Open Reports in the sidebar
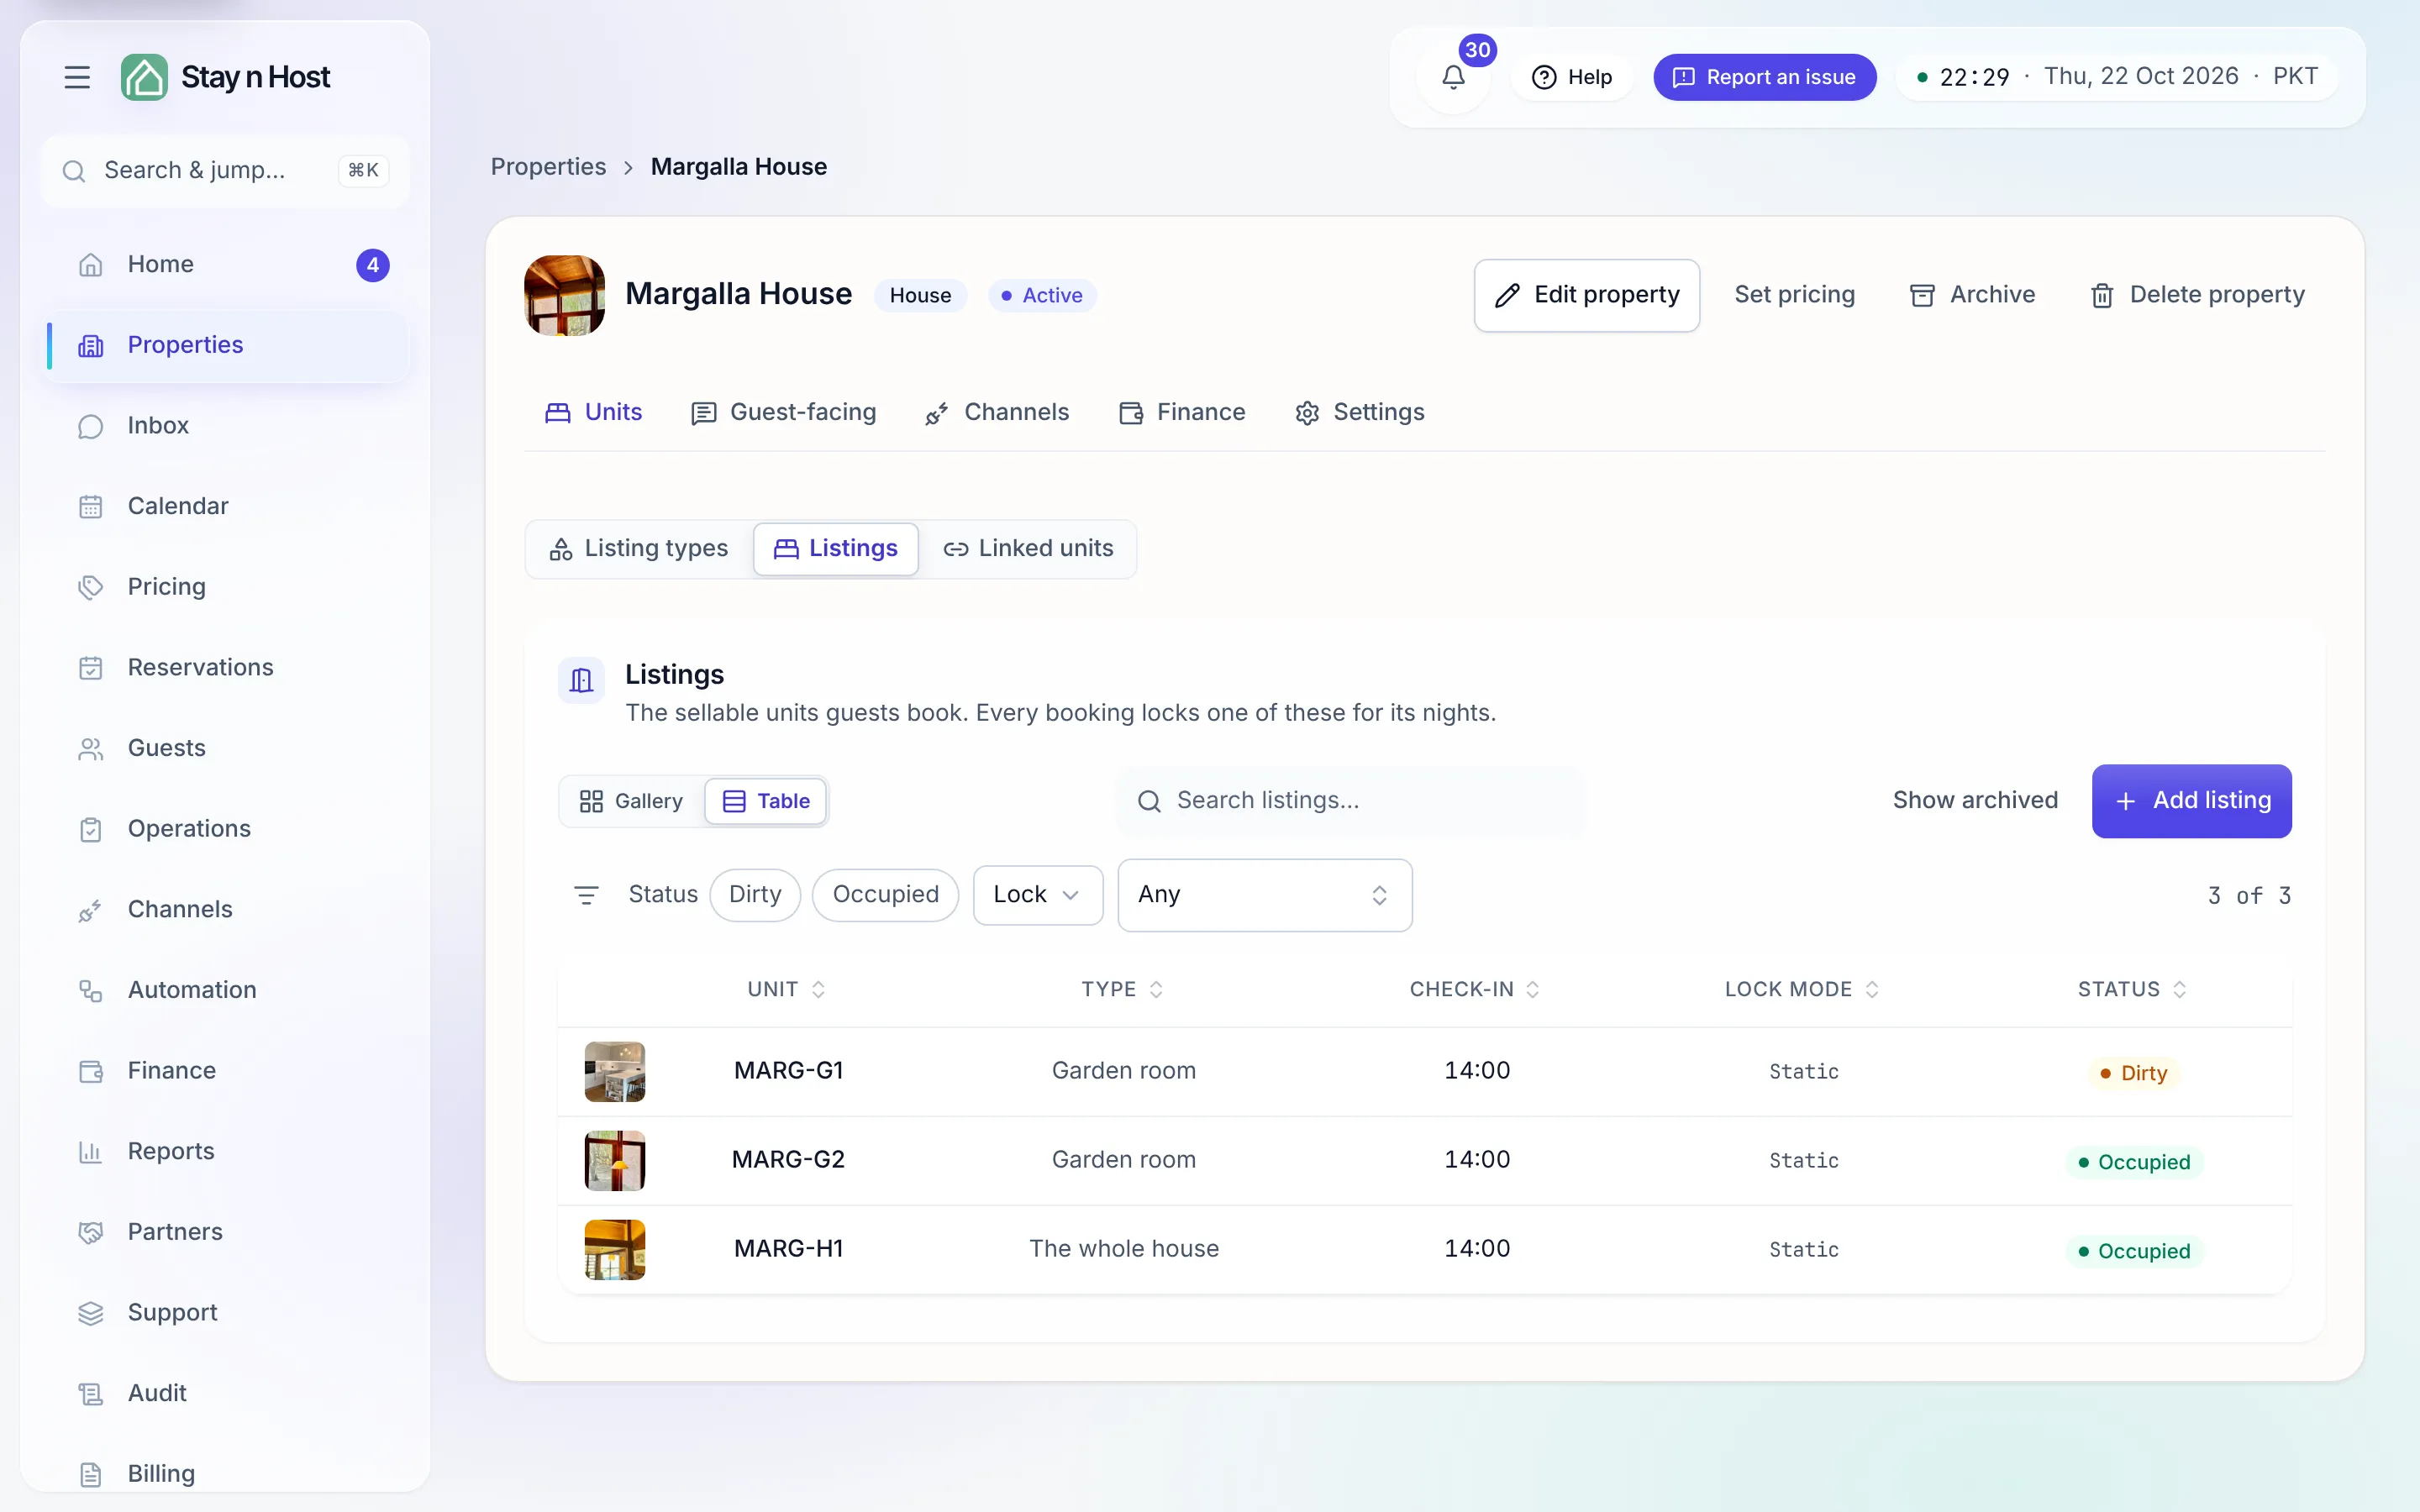Screen dimensions: 2420x1512 click(x=226, y=1152)
